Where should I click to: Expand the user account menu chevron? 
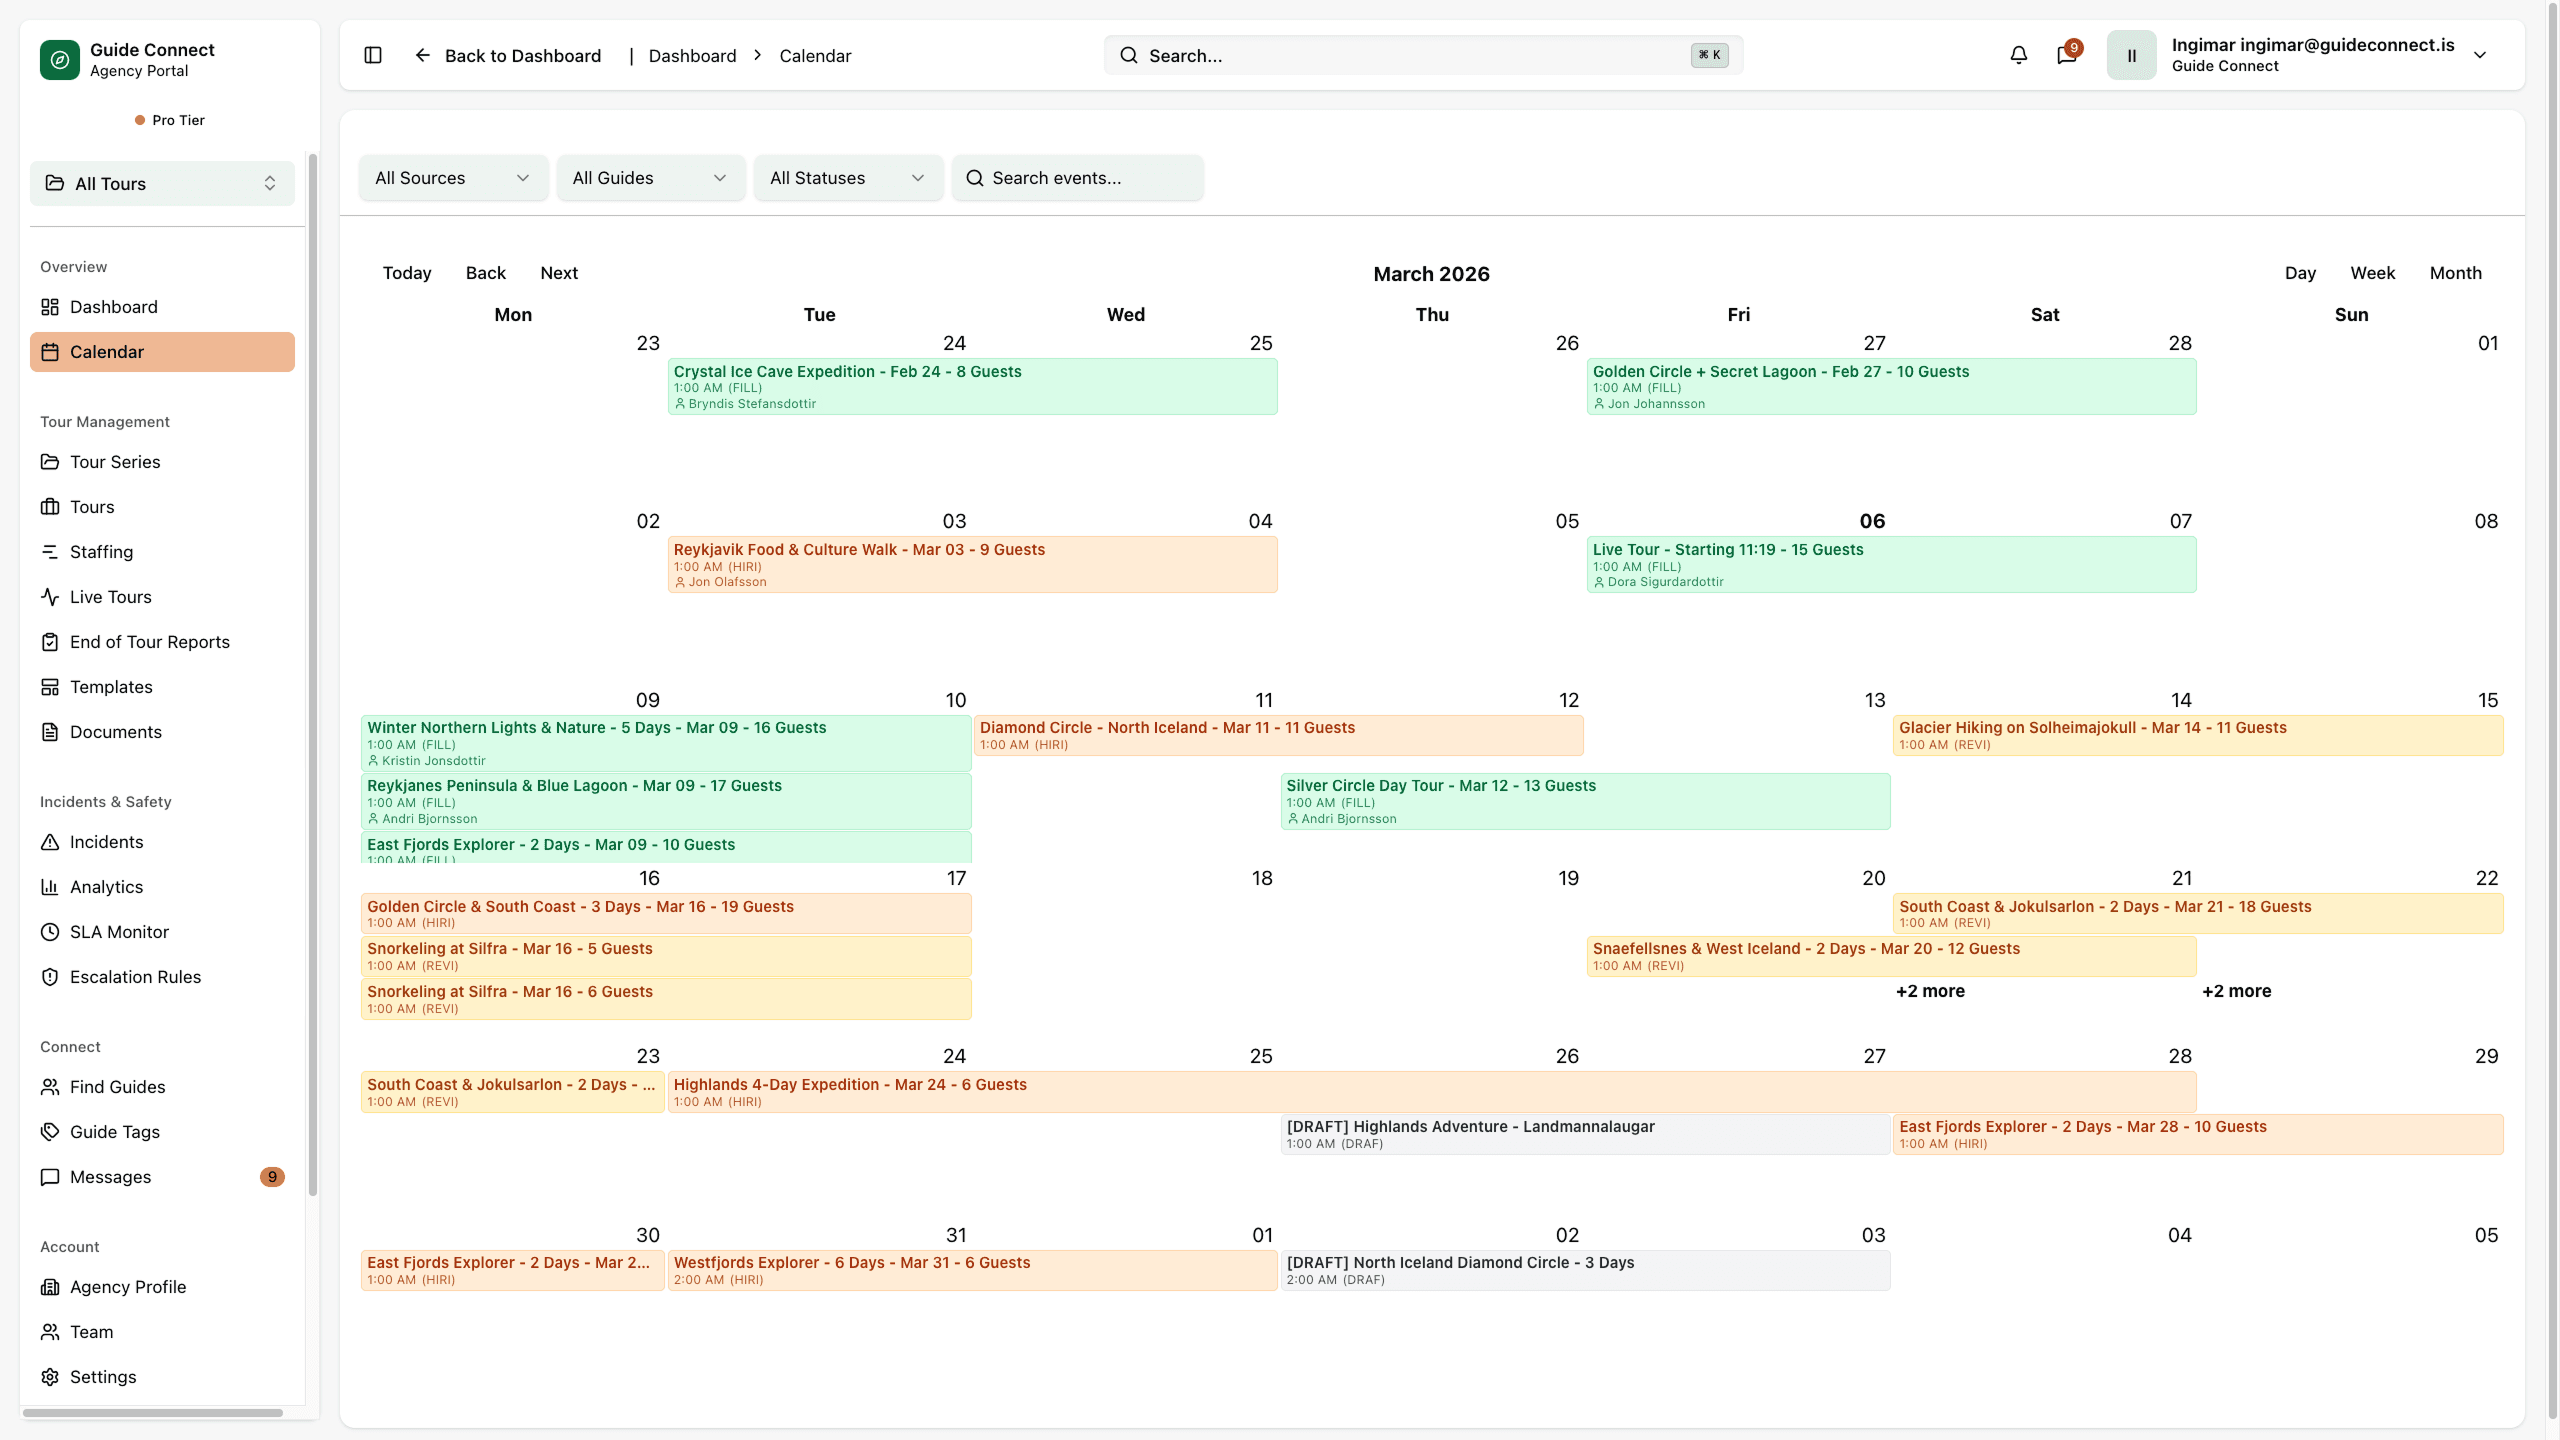[2479, 55]
